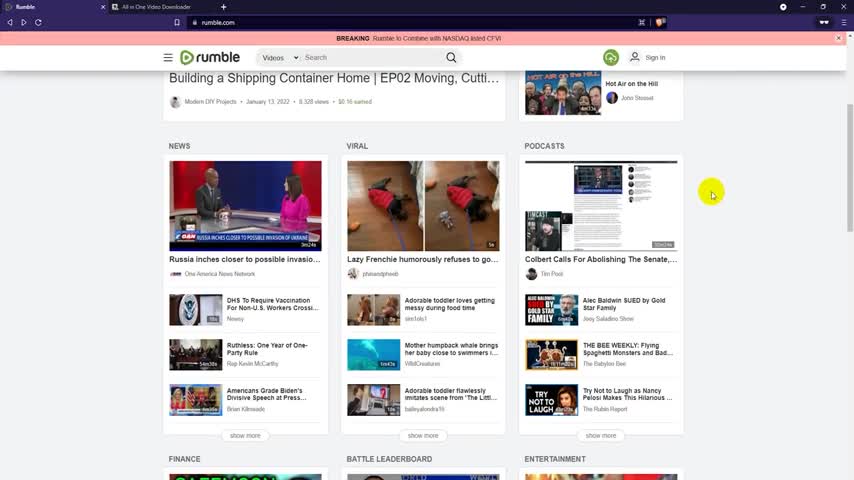Close the Rumble browser tab
Viewport: 854px width, 480px height.
click(x=103, y=7)
